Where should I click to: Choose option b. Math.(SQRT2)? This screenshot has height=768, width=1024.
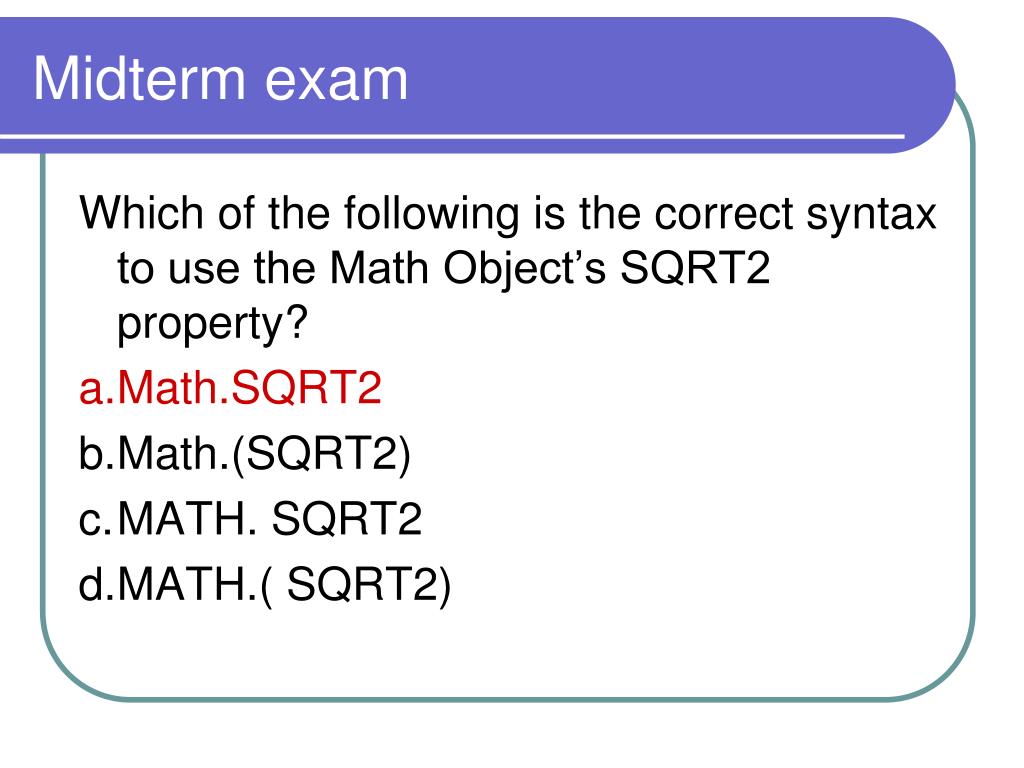(245, 453)
